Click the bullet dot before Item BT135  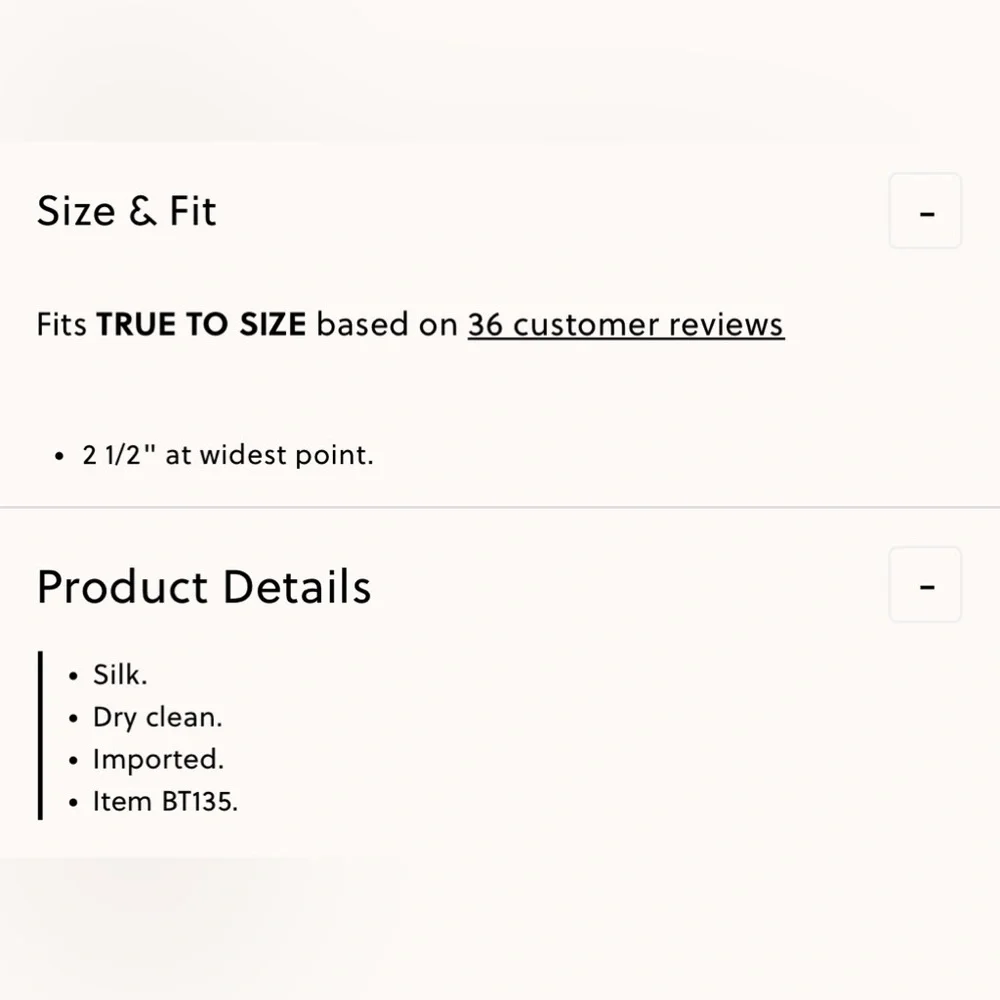(x=73, y=803)
